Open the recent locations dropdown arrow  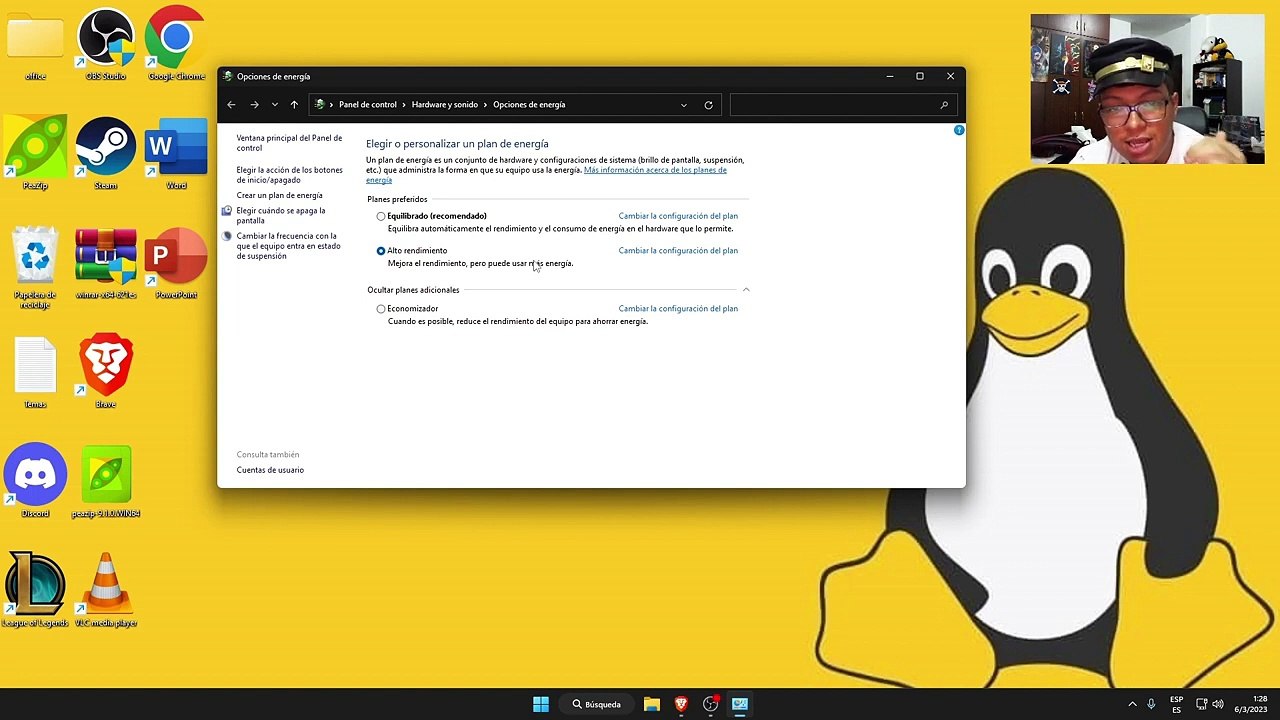[x=274, y=104]
